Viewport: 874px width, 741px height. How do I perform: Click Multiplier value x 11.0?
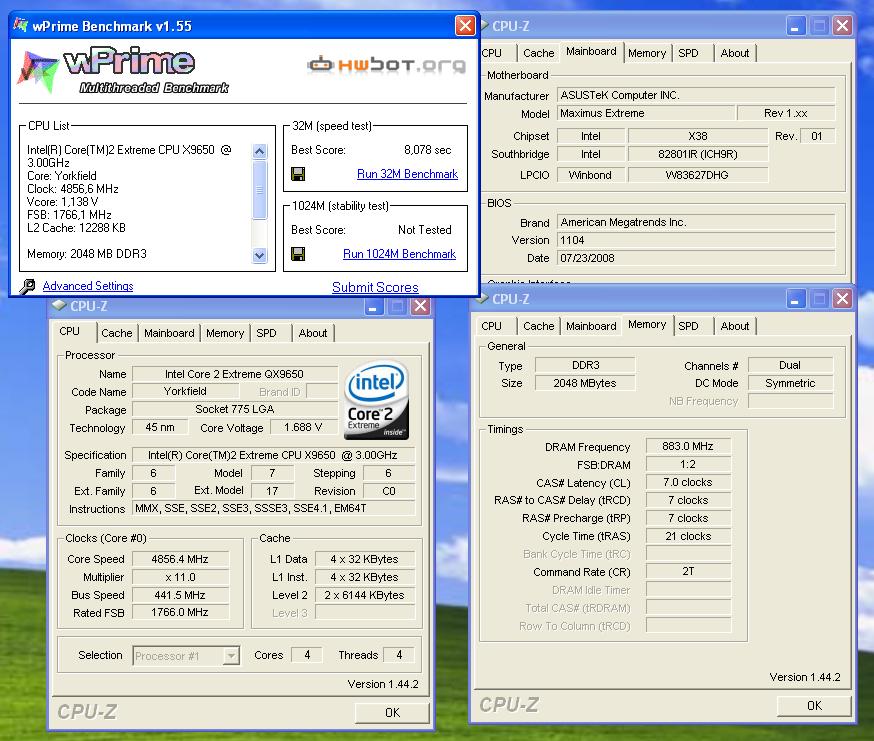click(180, 577)
